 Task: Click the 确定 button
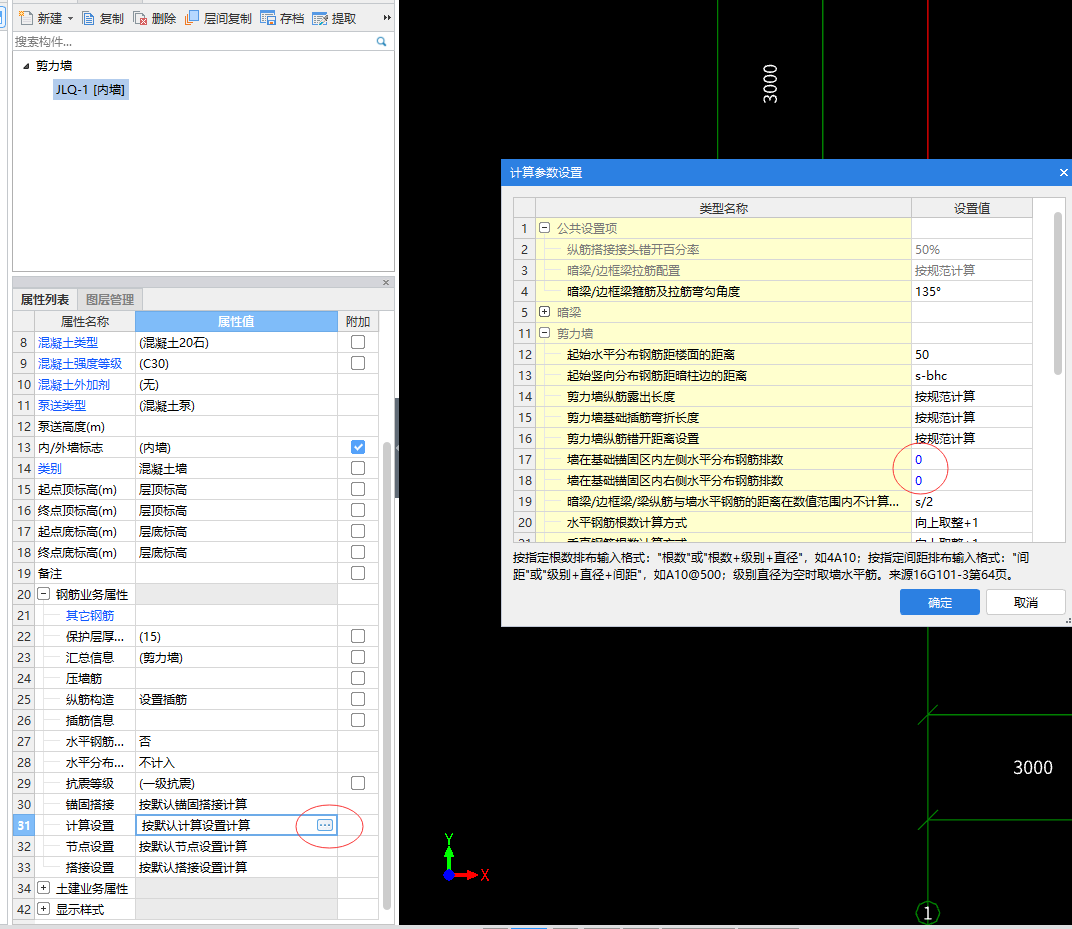point(939,602)
